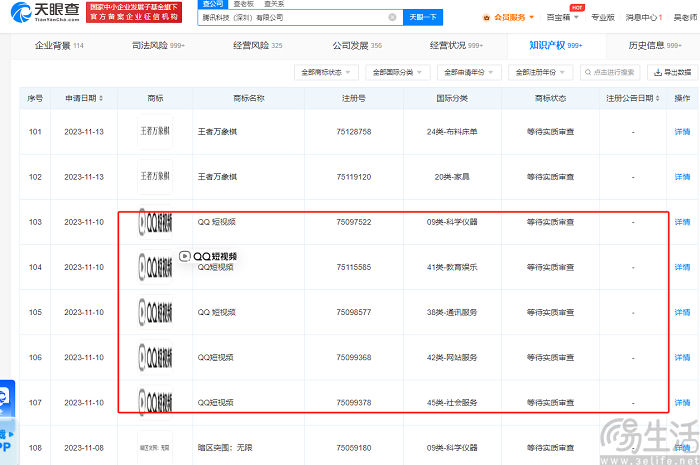This screenshot has height=465, width=700.
Task: Select registration number 75059180
Action: [x=354, y=448]
